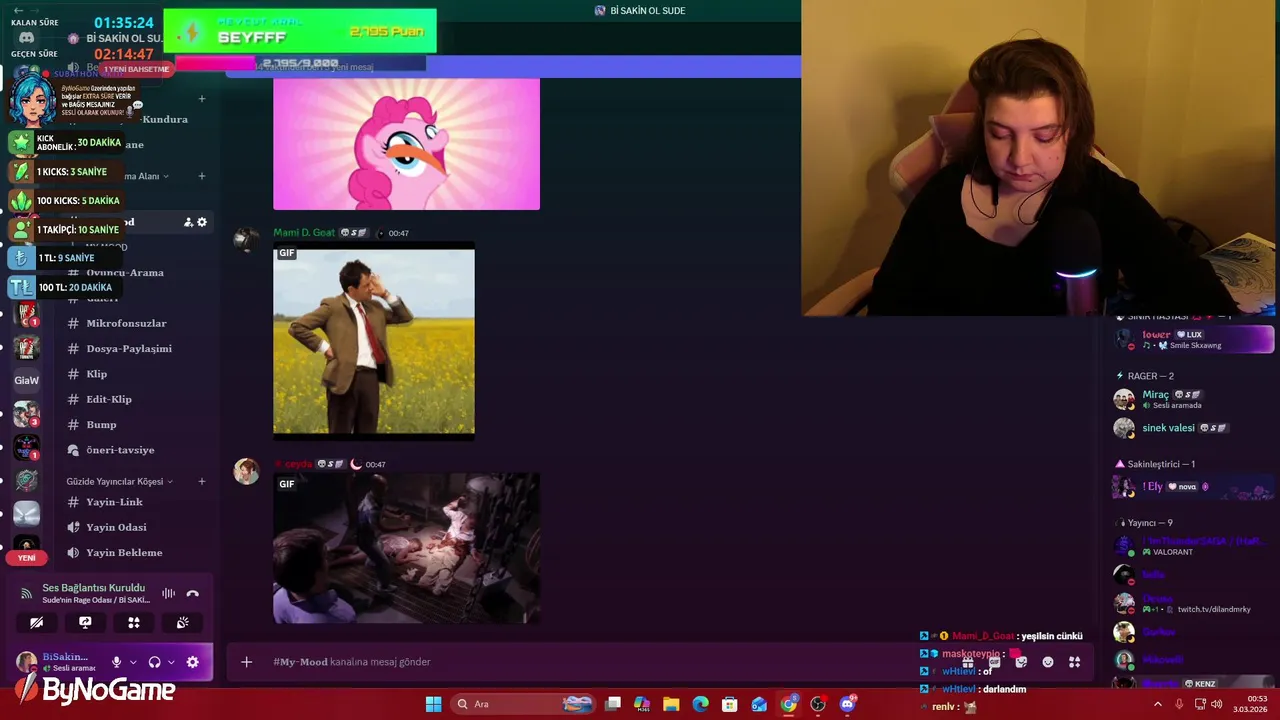Open the Pinkie Pie GIF image
This screenshot has width=1280, height=720.
406,144
